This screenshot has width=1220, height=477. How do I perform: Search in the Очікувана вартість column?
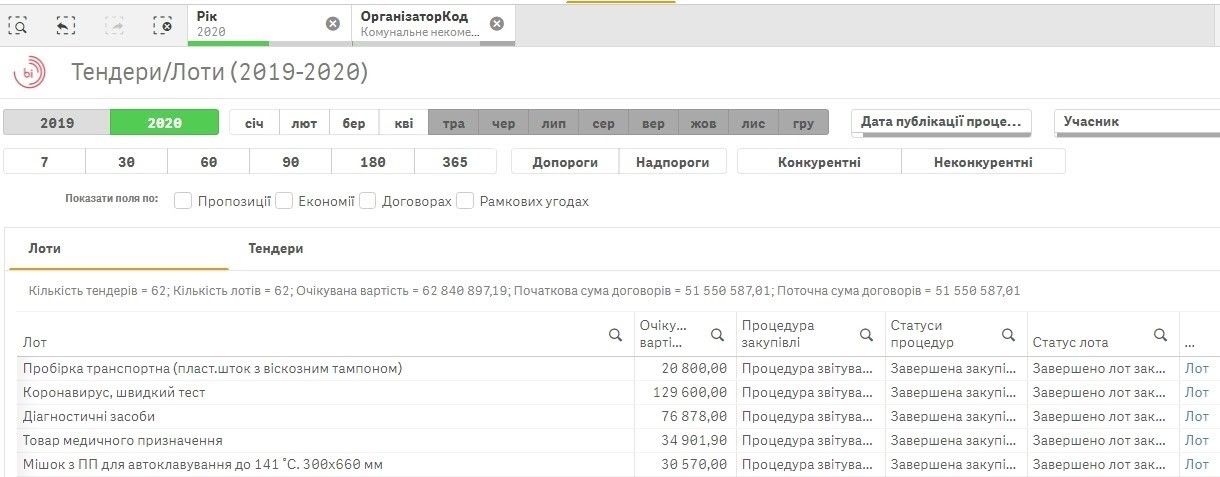[717, 335]
